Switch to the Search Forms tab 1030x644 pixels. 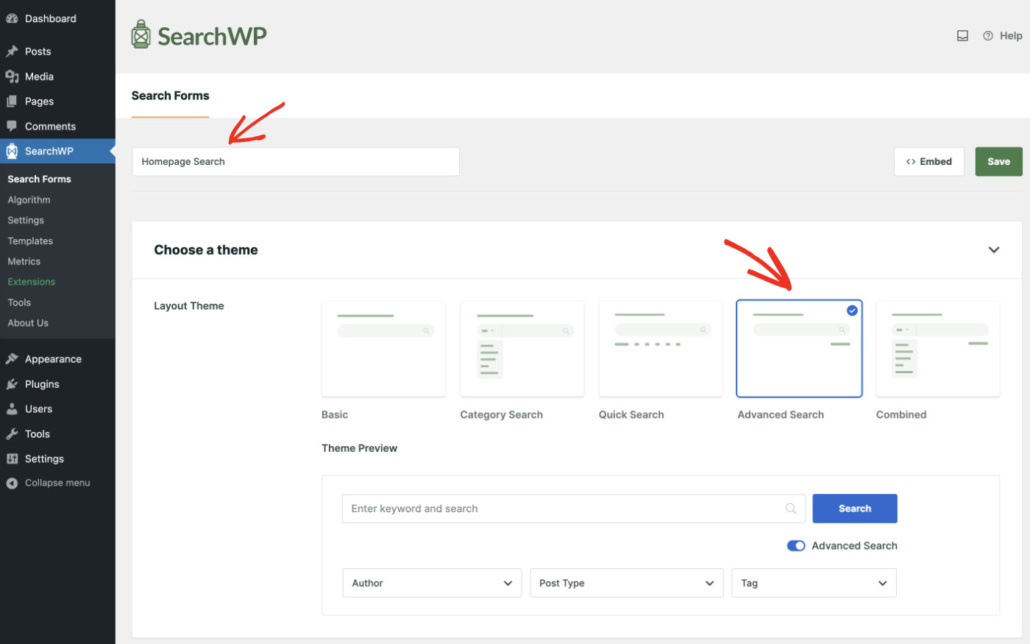pyautogui.click(x=170, y=96)
